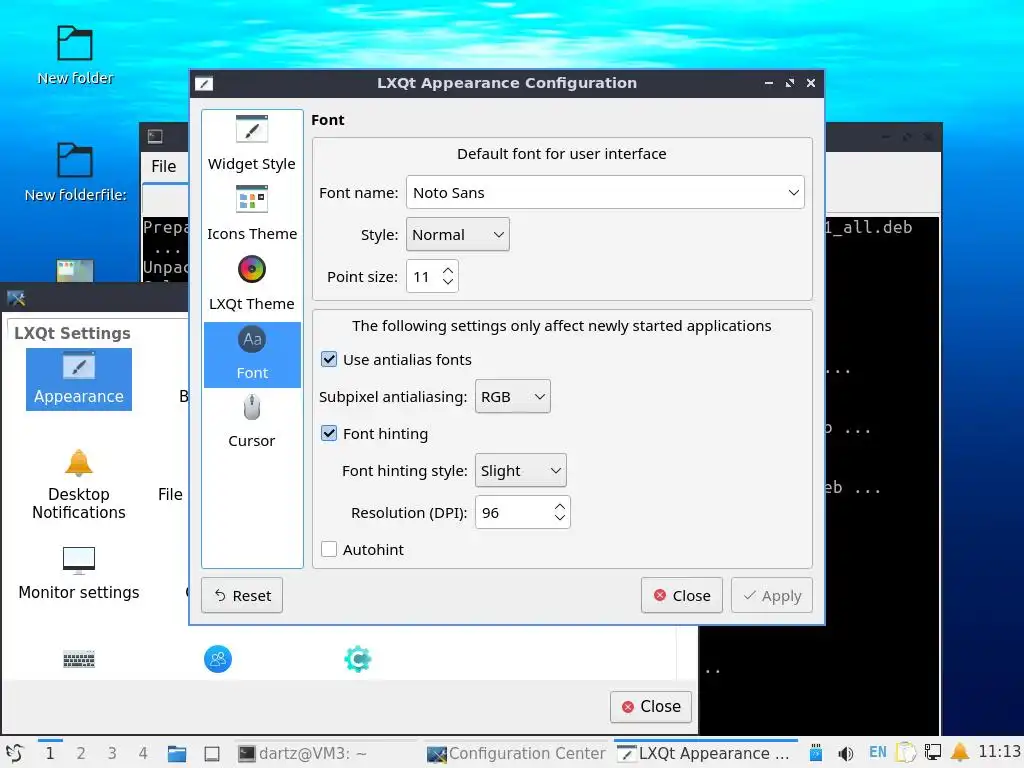Switch to workspace 4
The image size is (1024, 768).
pyautogui.click(x=143, y=754)
